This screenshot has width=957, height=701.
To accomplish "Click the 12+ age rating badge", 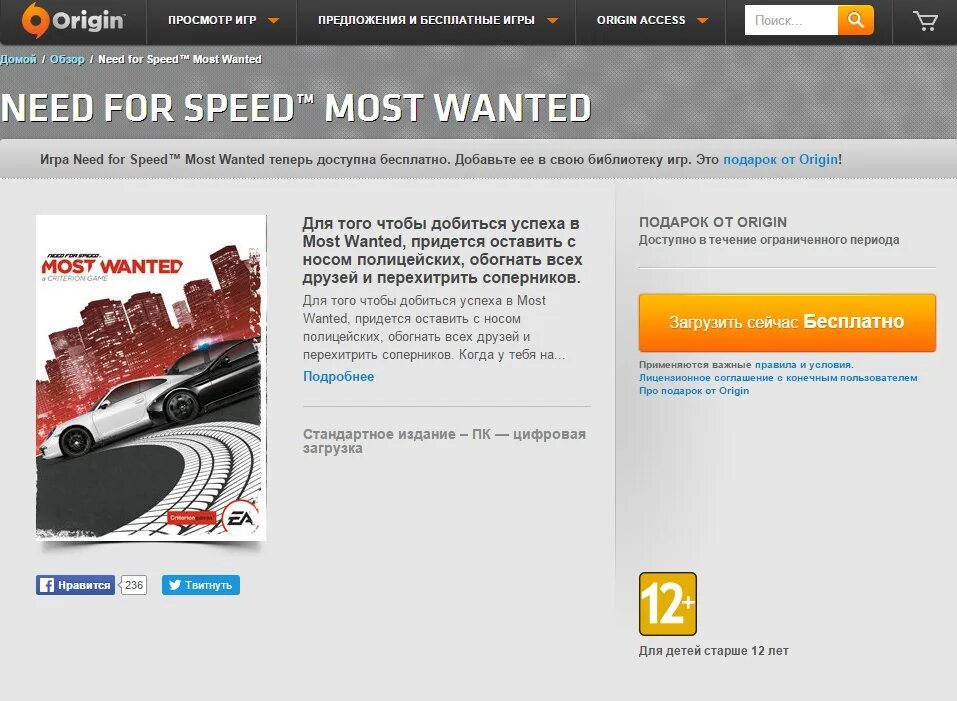I will (668, 604).
